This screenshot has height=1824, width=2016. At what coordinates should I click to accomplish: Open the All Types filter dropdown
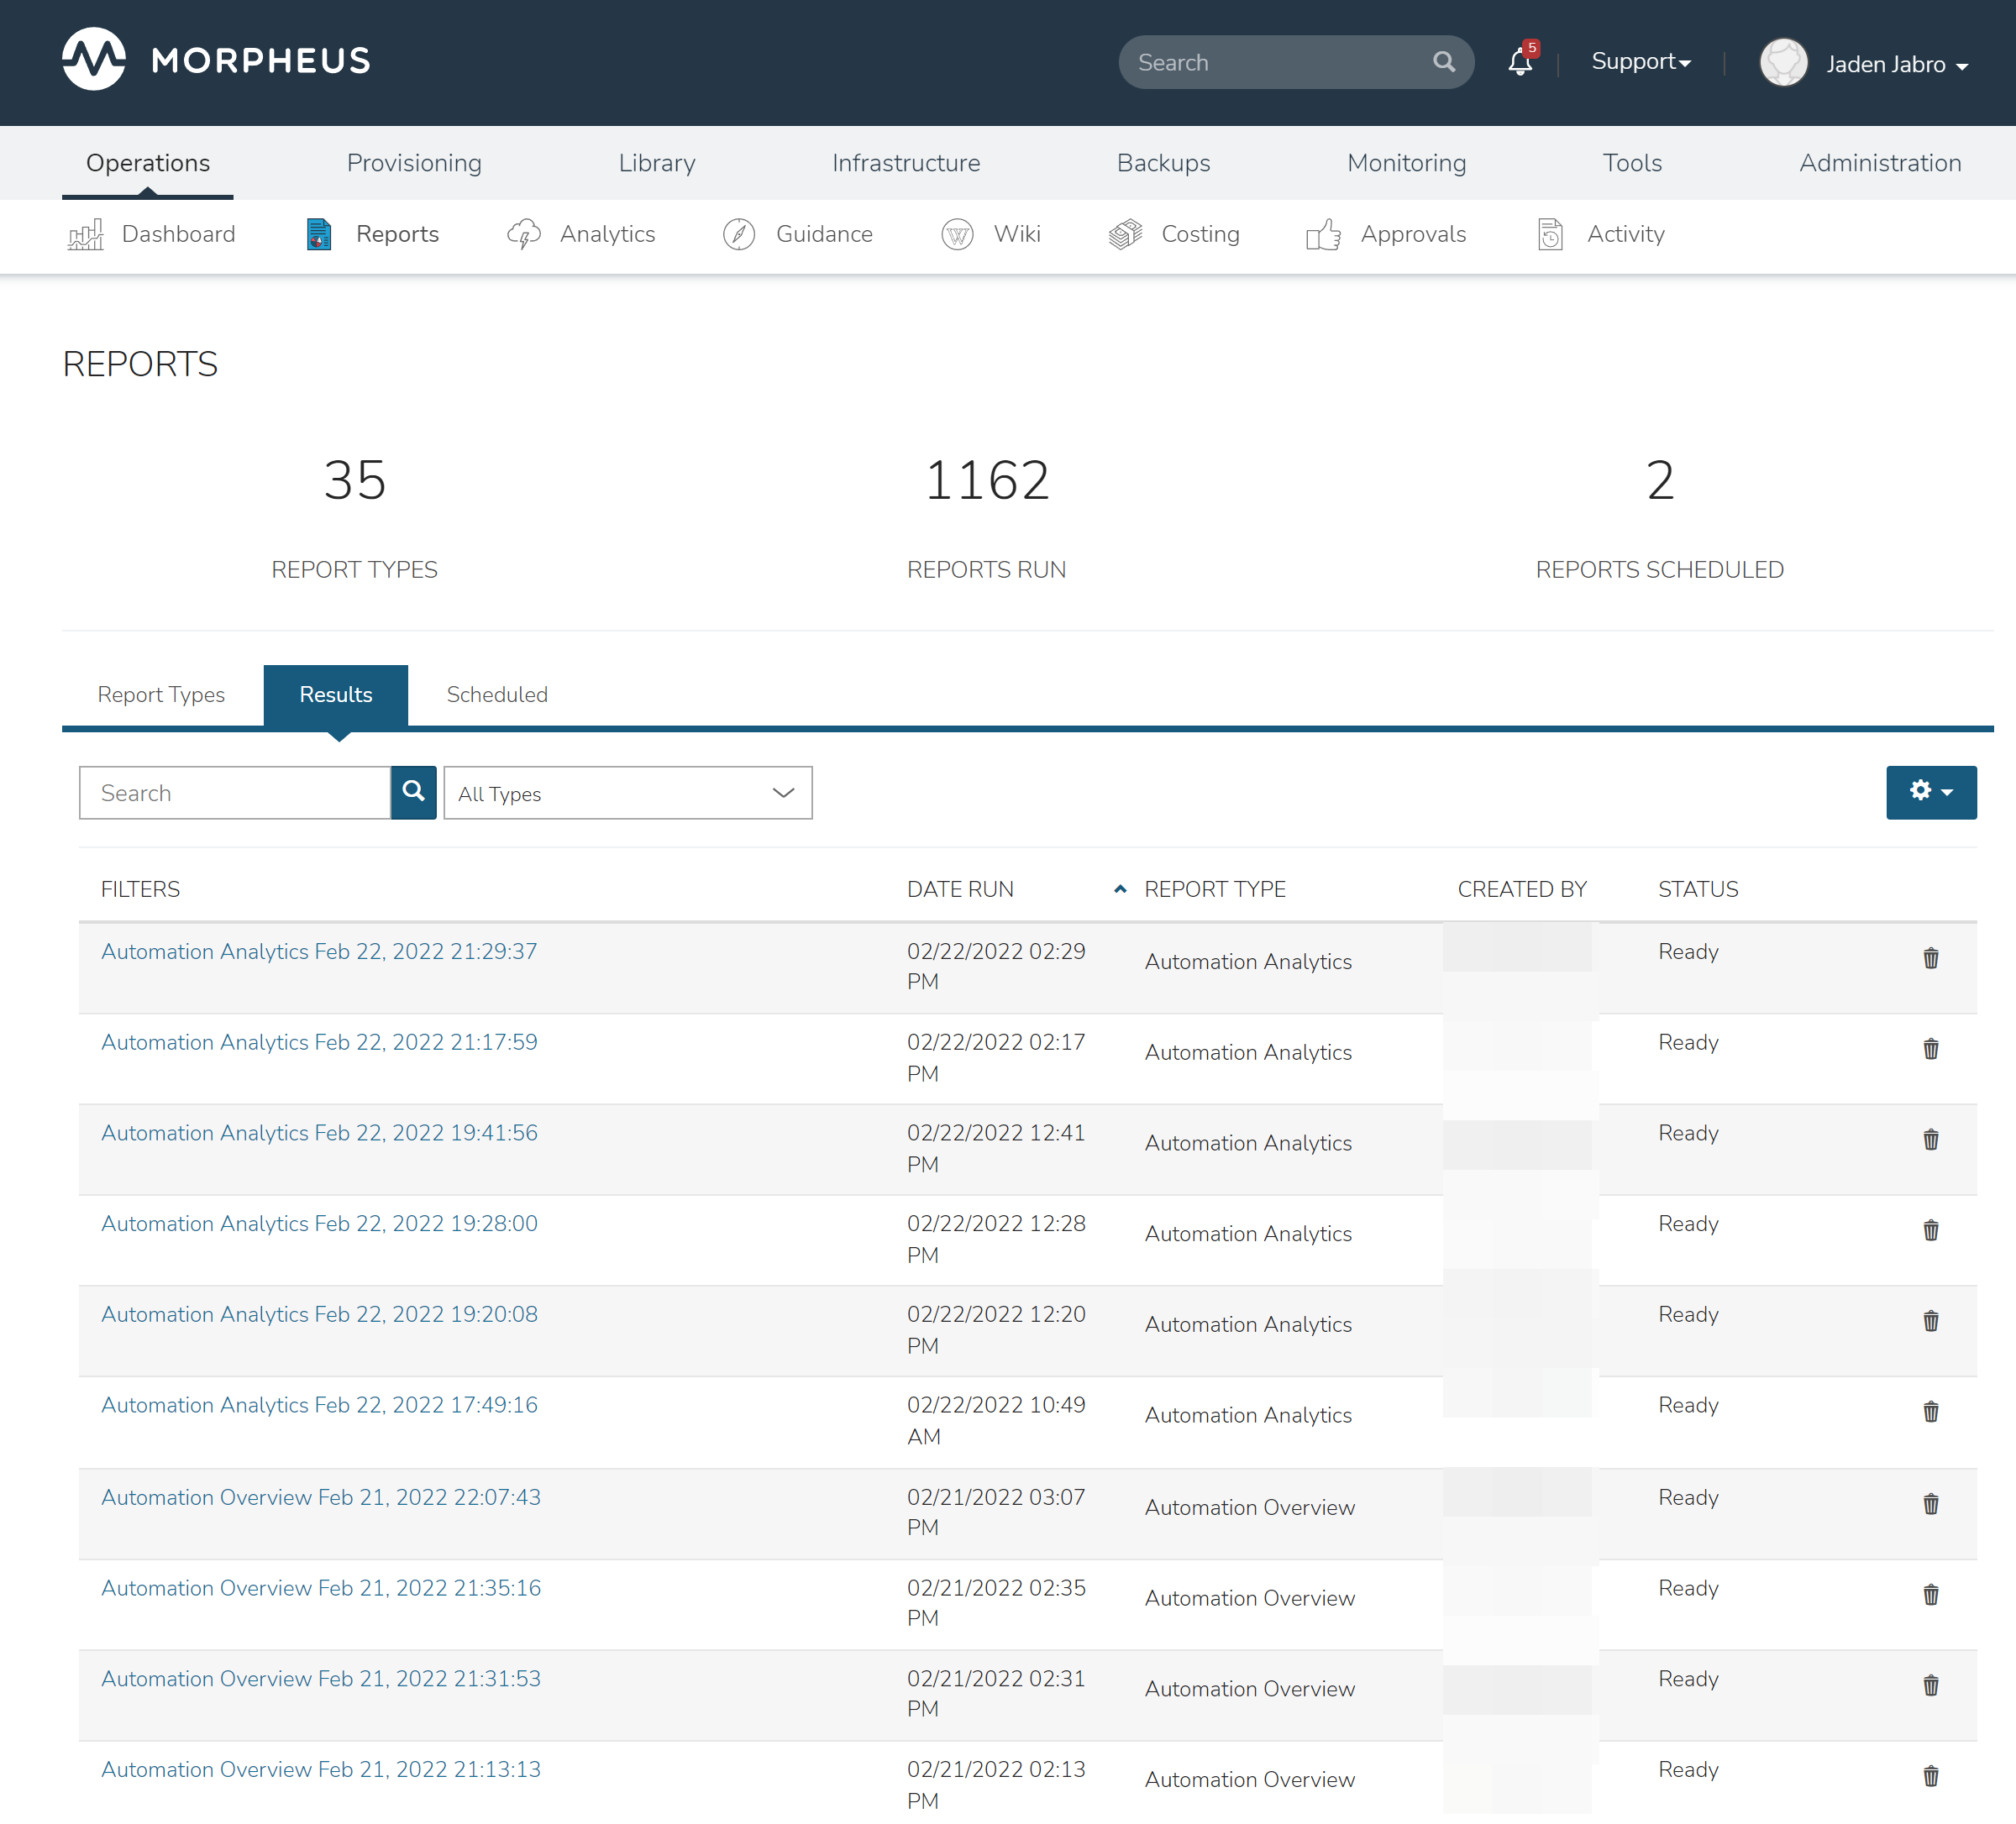coord(628,792)
